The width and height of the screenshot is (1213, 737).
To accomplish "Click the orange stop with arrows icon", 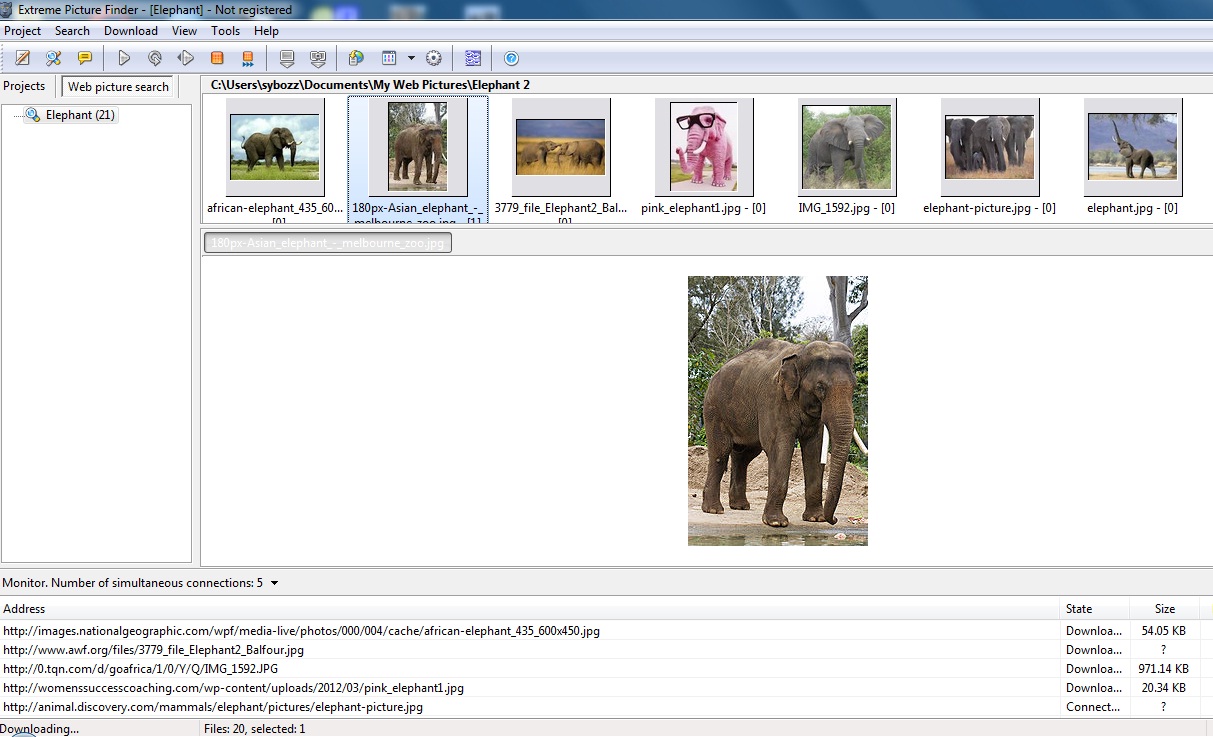I will click(248, 58).
